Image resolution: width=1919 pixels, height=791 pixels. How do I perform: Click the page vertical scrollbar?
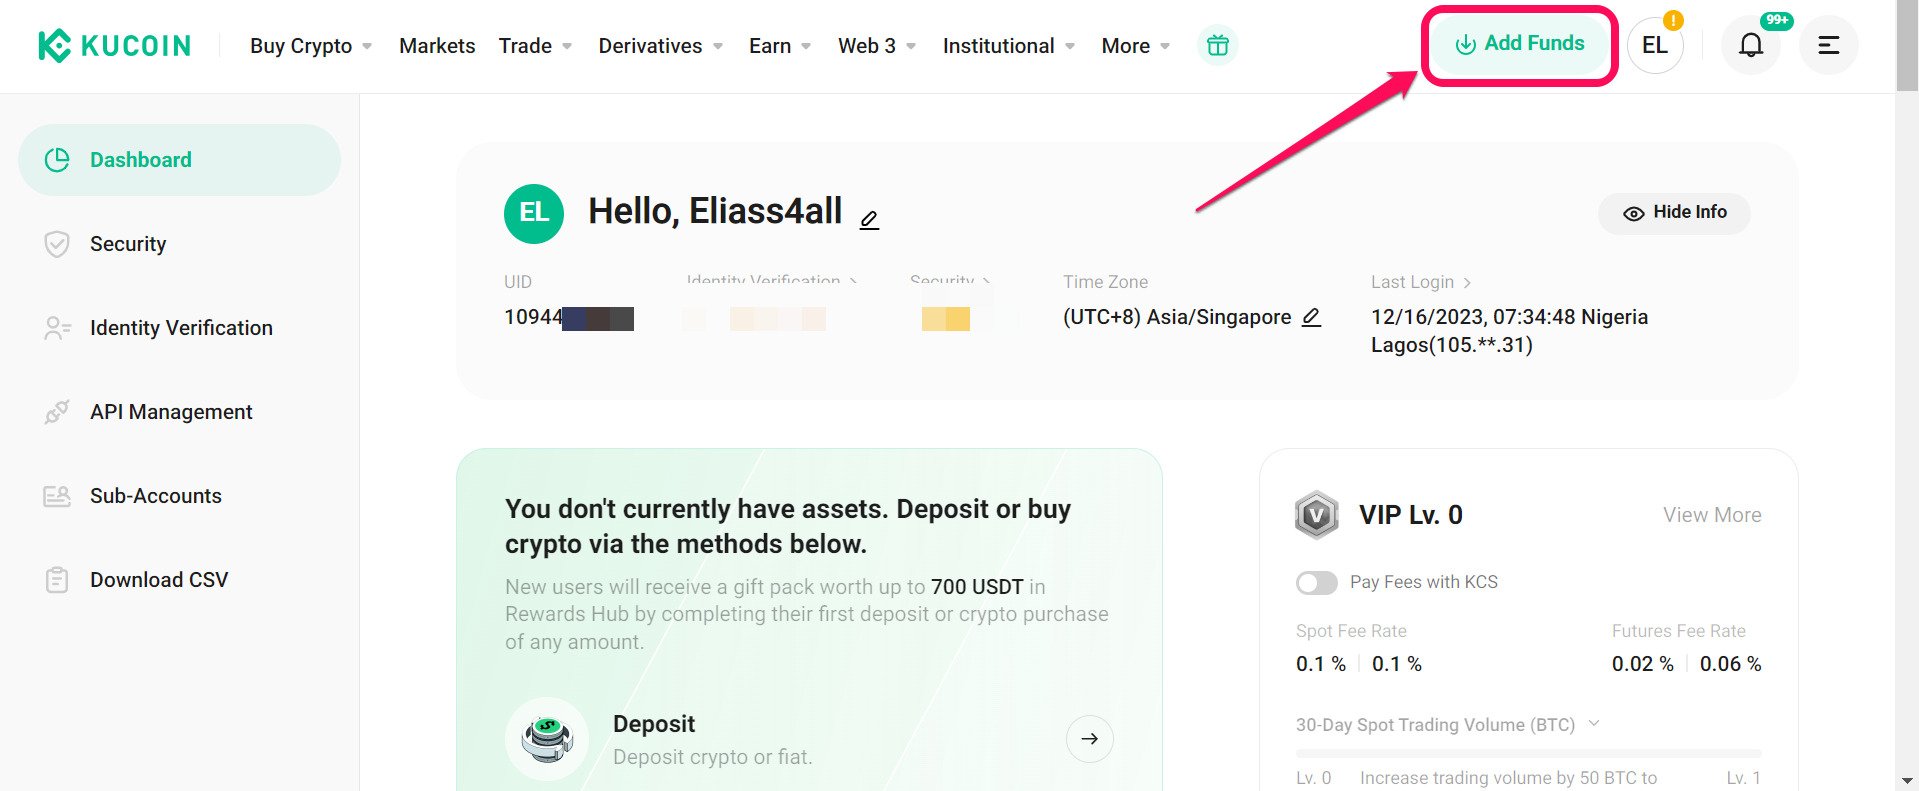pyautogui.click(x=1907, y=46)
